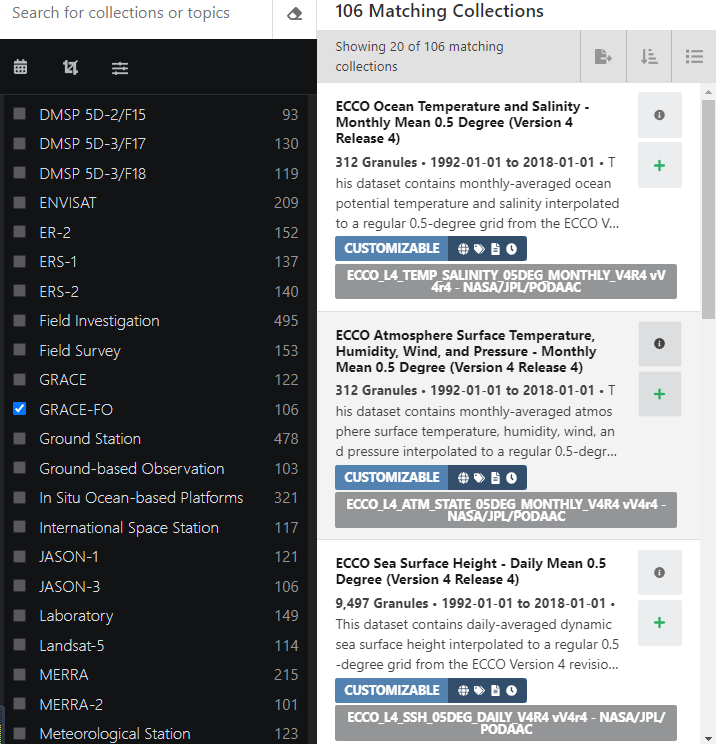Select the ERS-2 platform label
716x744 pixels.
59,291
